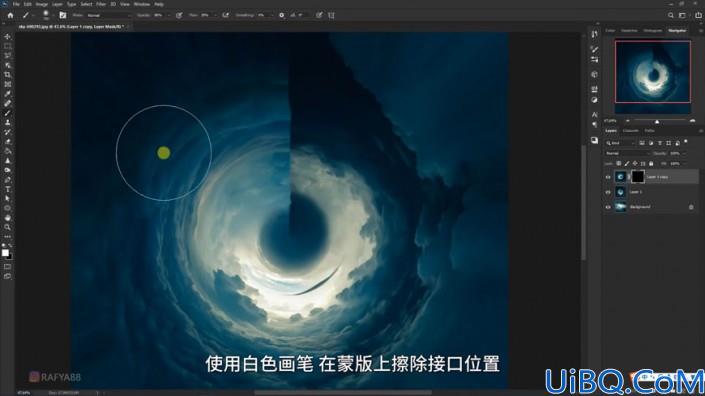Open the Flow value dropdown
The width and height of the screenshot is (705, 396).
(x=214, y=15)
